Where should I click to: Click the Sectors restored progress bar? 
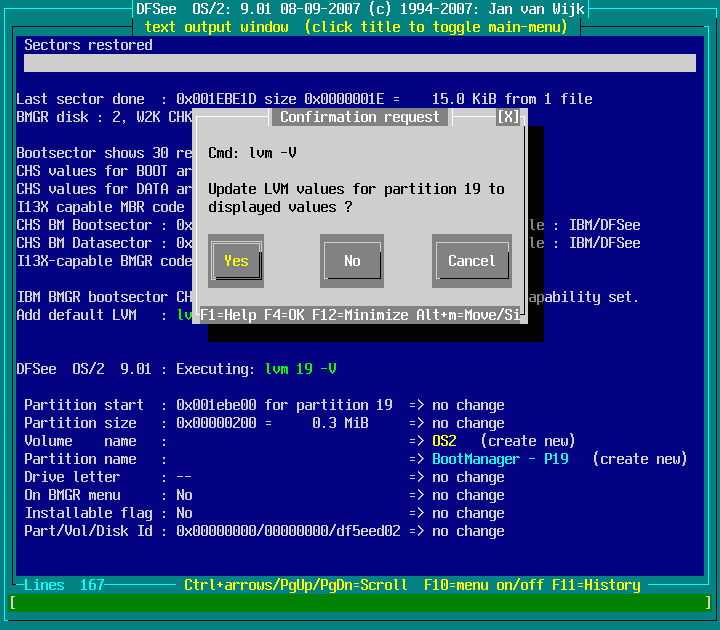360,63
